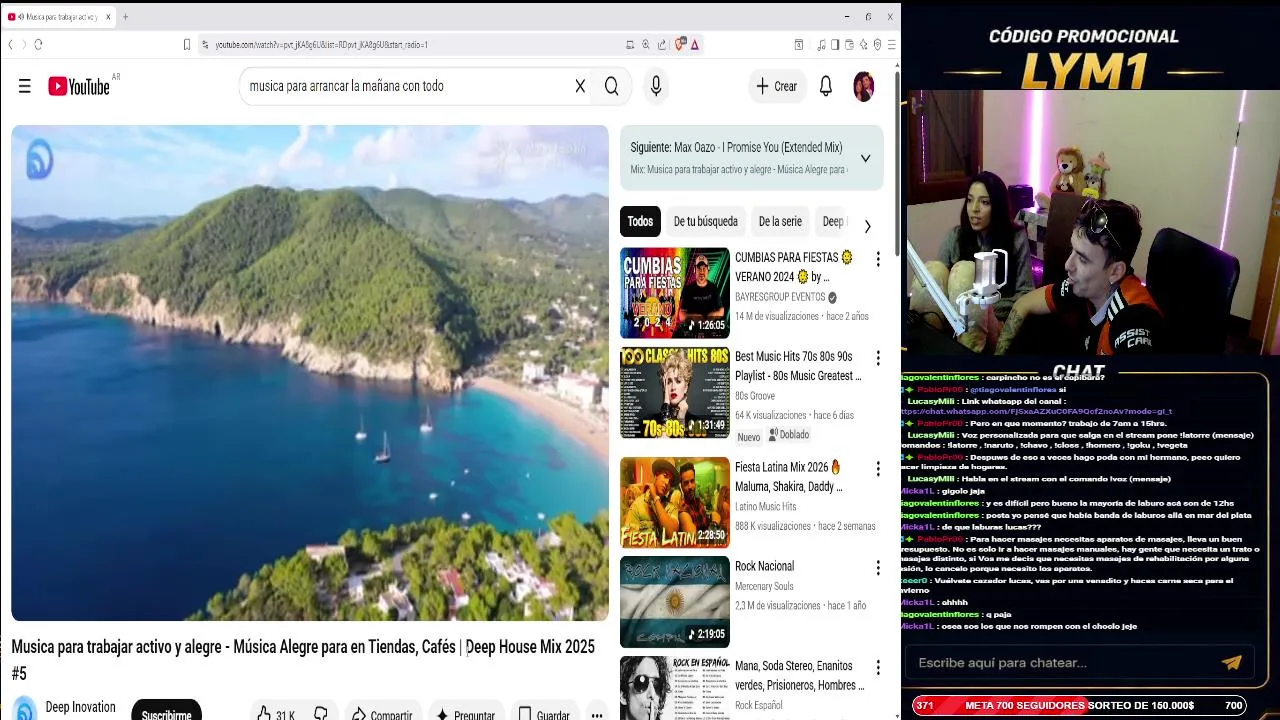
Task: Click the video player to pause
Action: (310, 373)
